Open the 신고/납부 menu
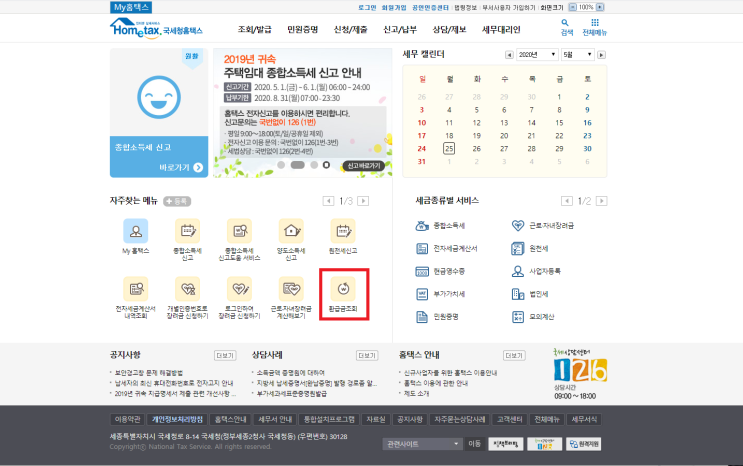The width and height of the screenshot is (743, 466). pos(400,29)
